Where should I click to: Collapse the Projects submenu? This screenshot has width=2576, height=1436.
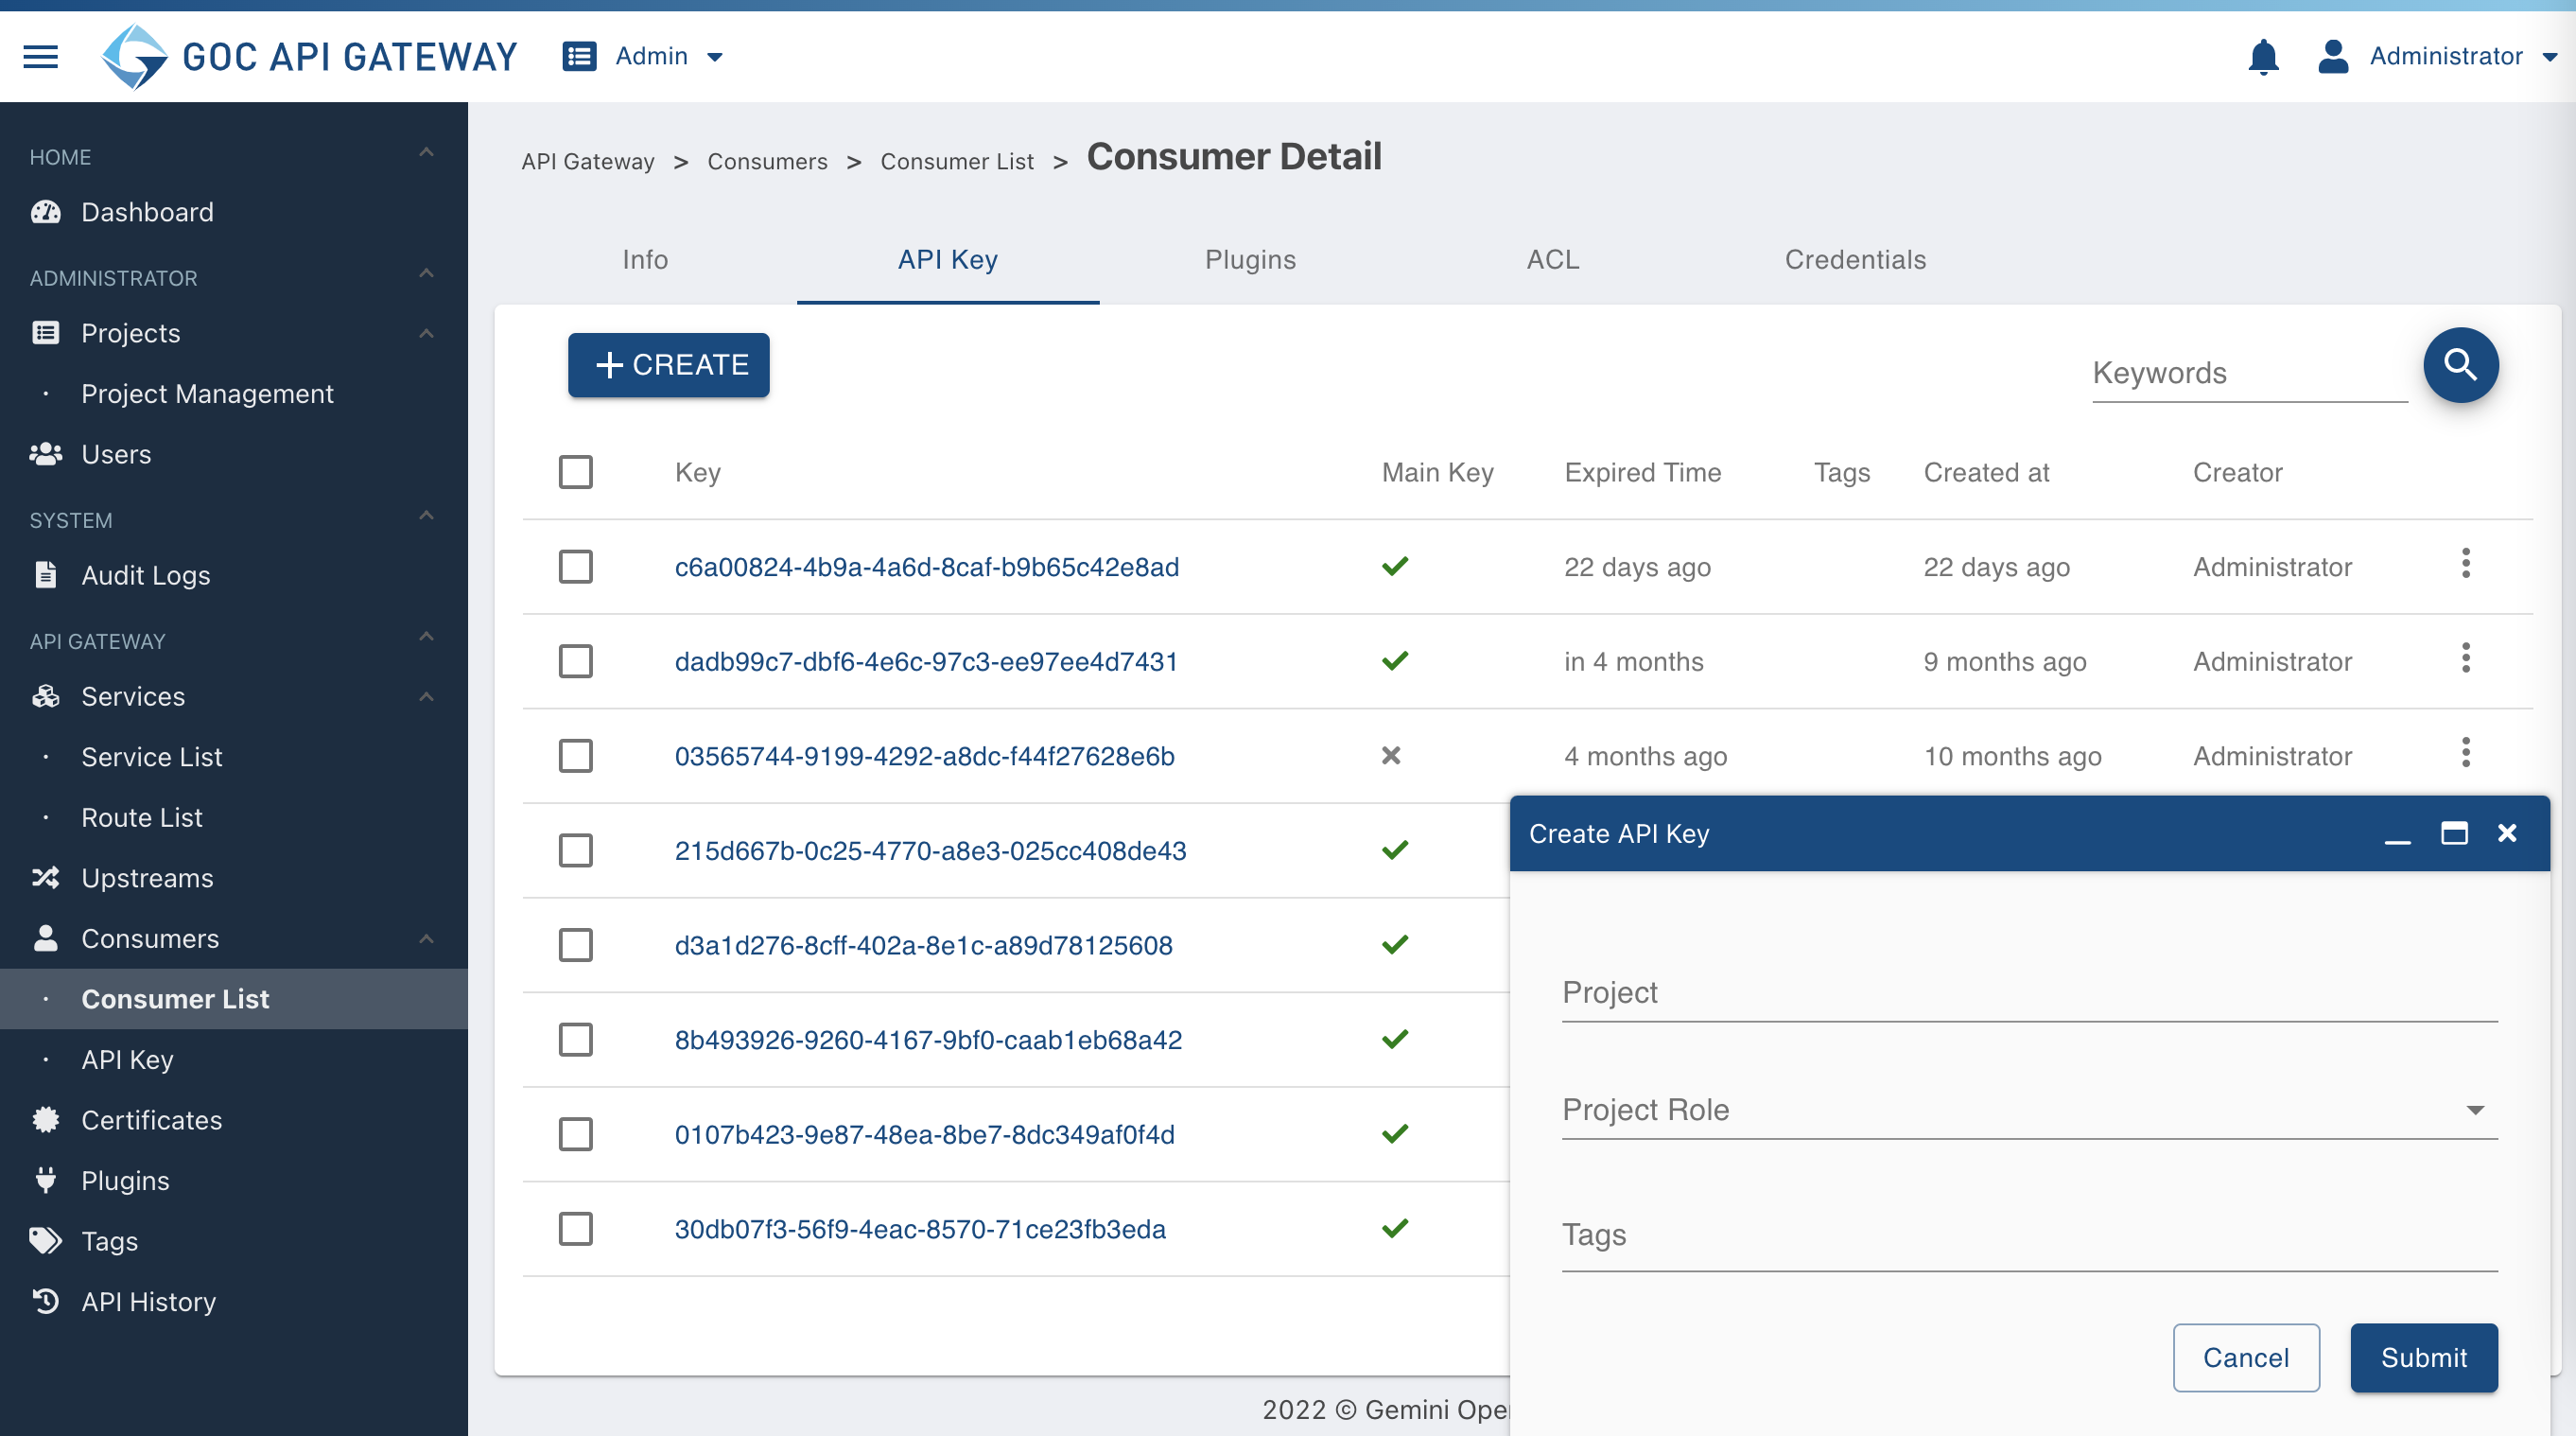pyautogui.click(x=426, y=334)
